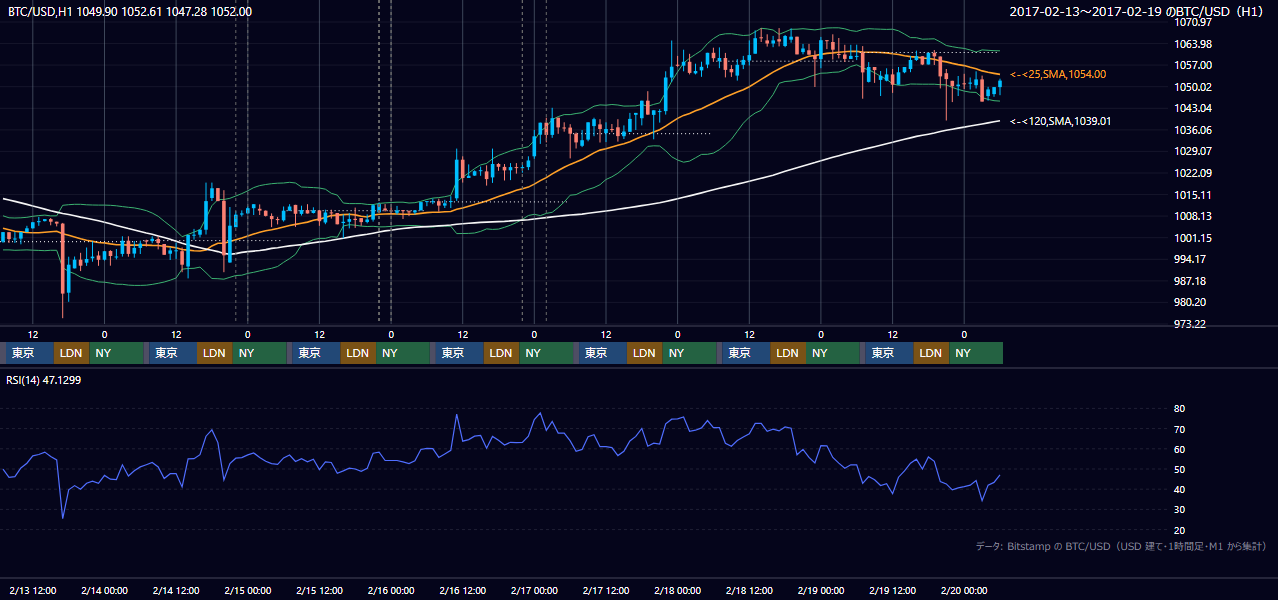Image resolution: width=1278 pixels, height=600 pixels.
Task: Select the white 120 SMA 1039.01 label
Action: point(1061,121)
